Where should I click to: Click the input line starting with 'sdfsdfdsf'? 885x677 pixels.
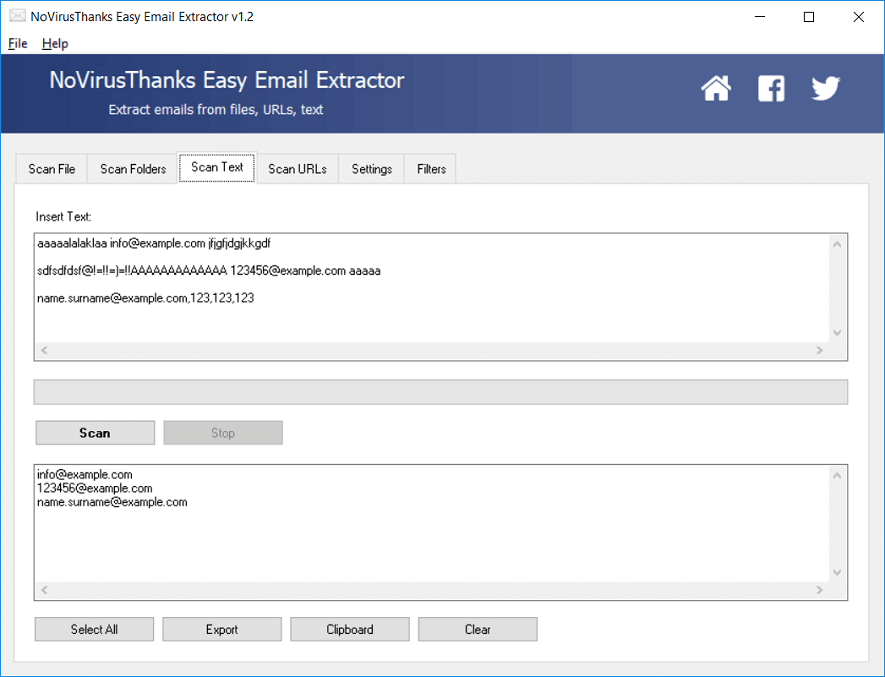pos(209,270)
